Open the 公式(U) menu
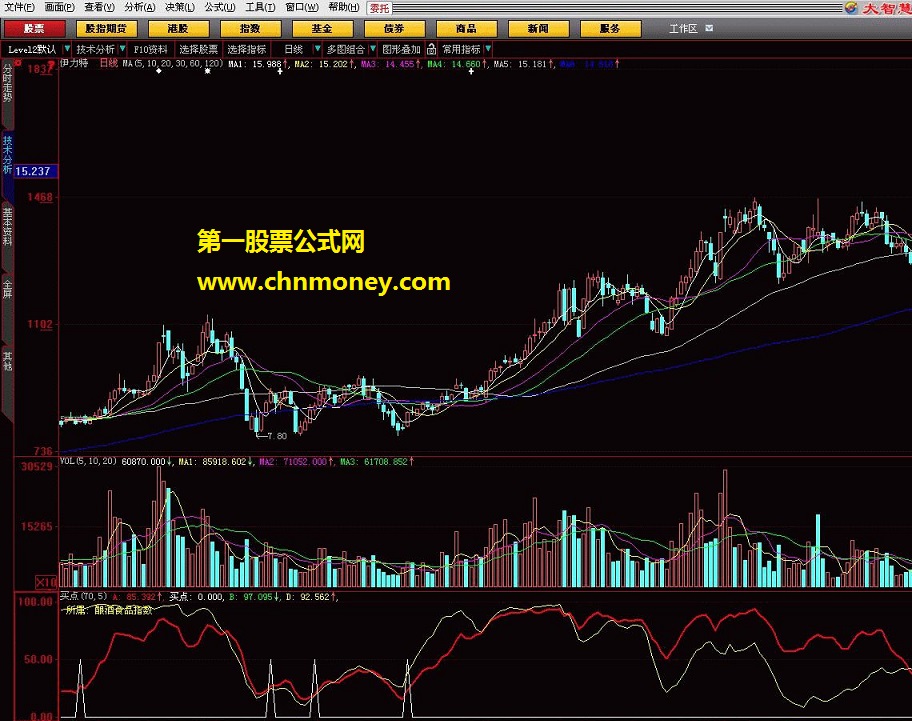 click(220, 8)
